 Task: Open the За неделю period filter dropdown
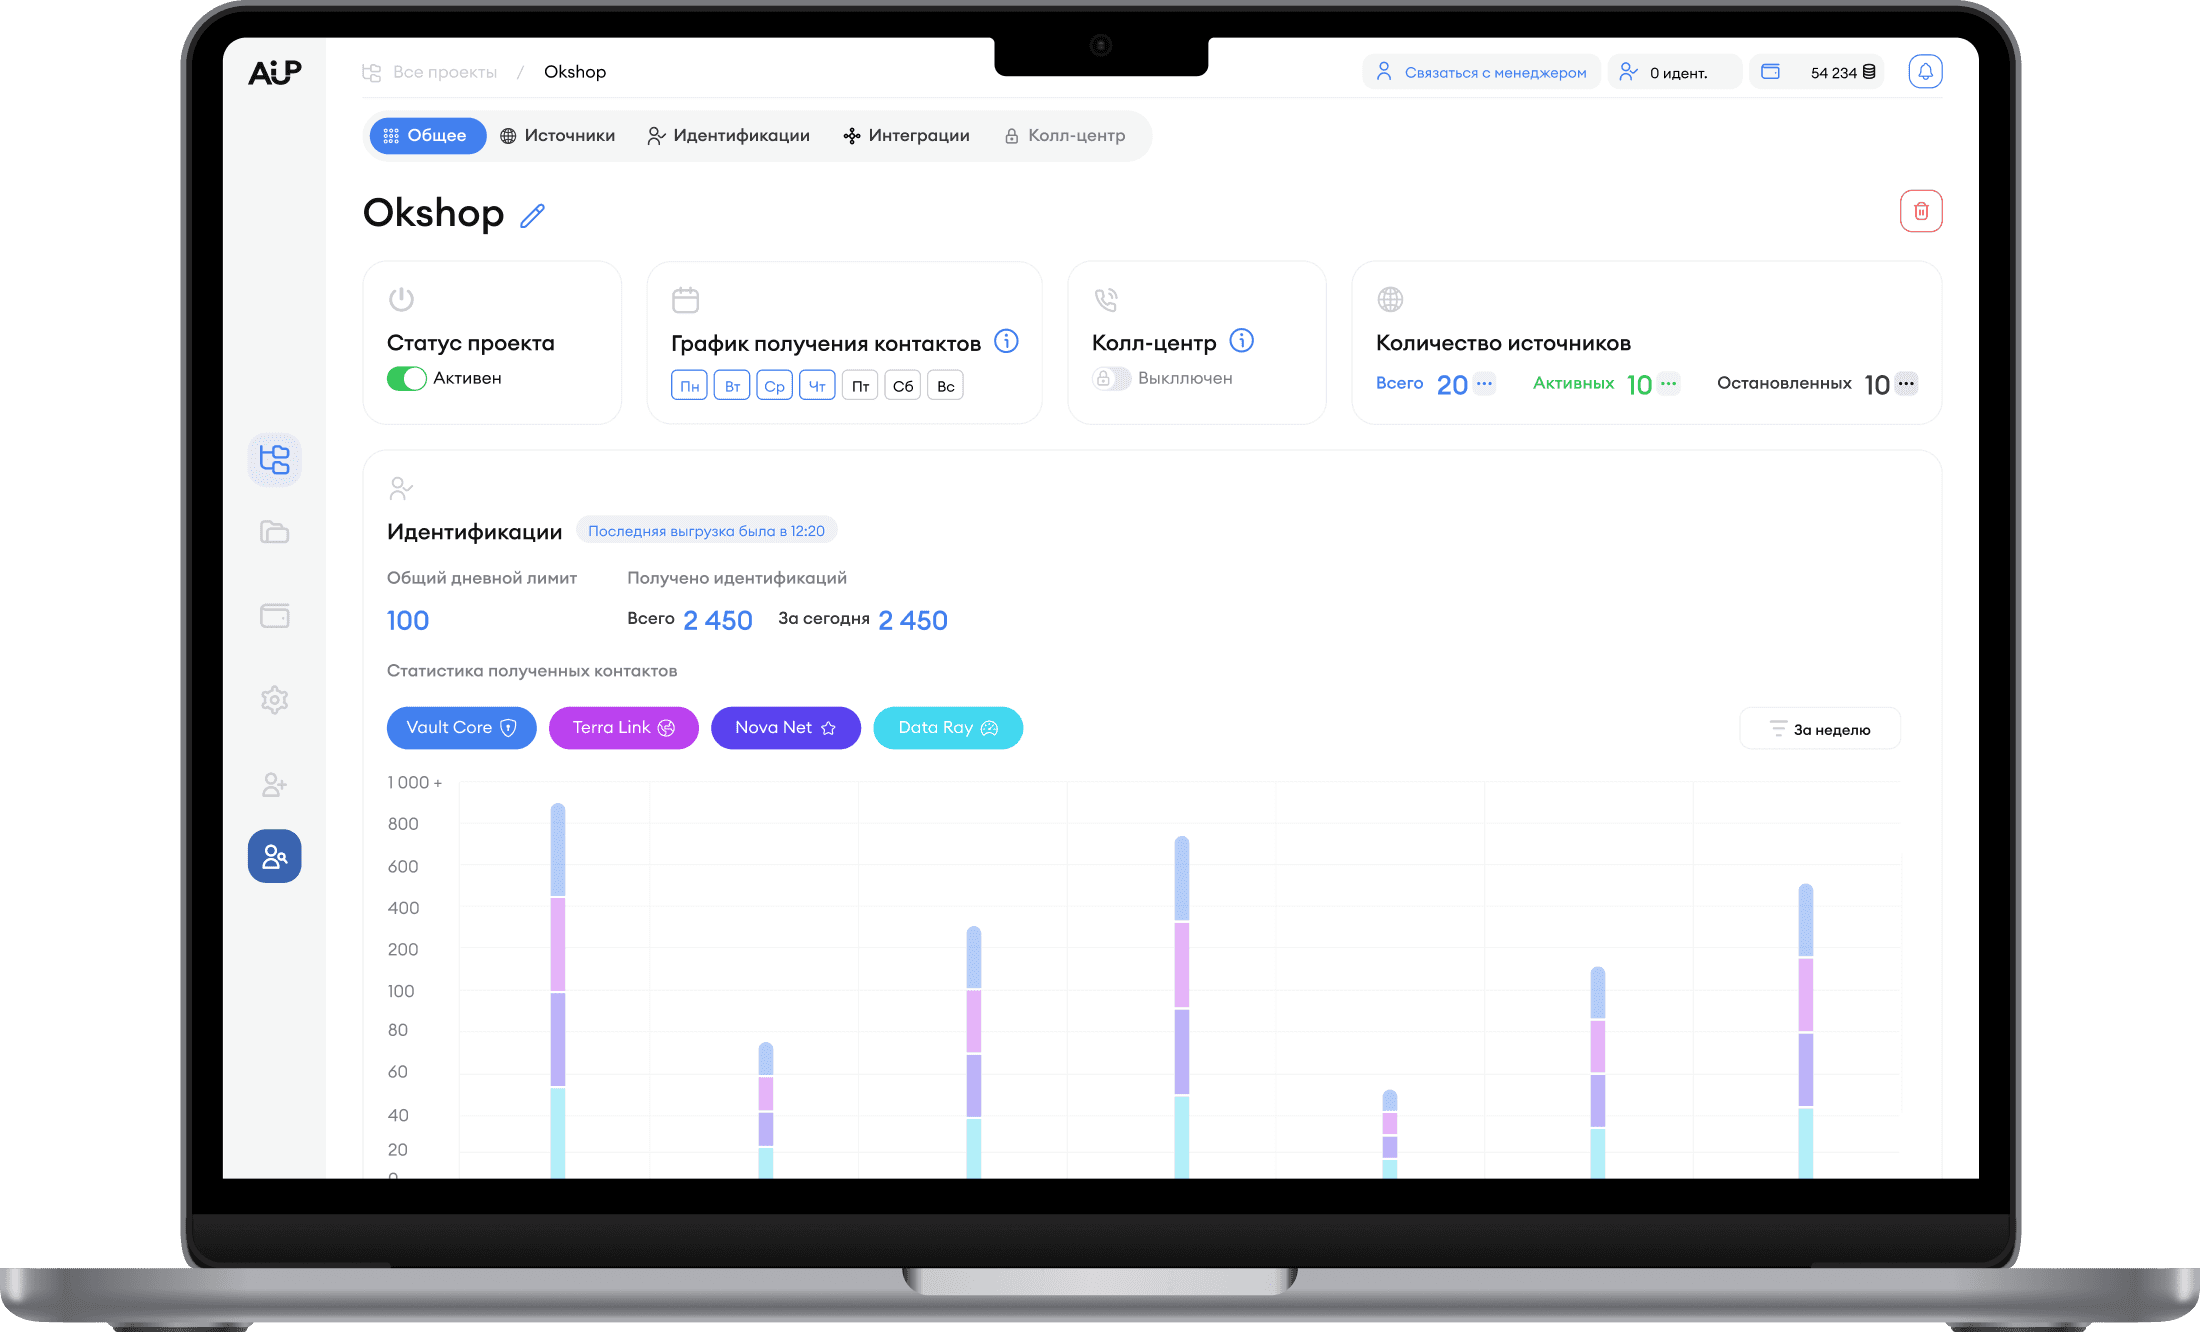click(1820, 729)
